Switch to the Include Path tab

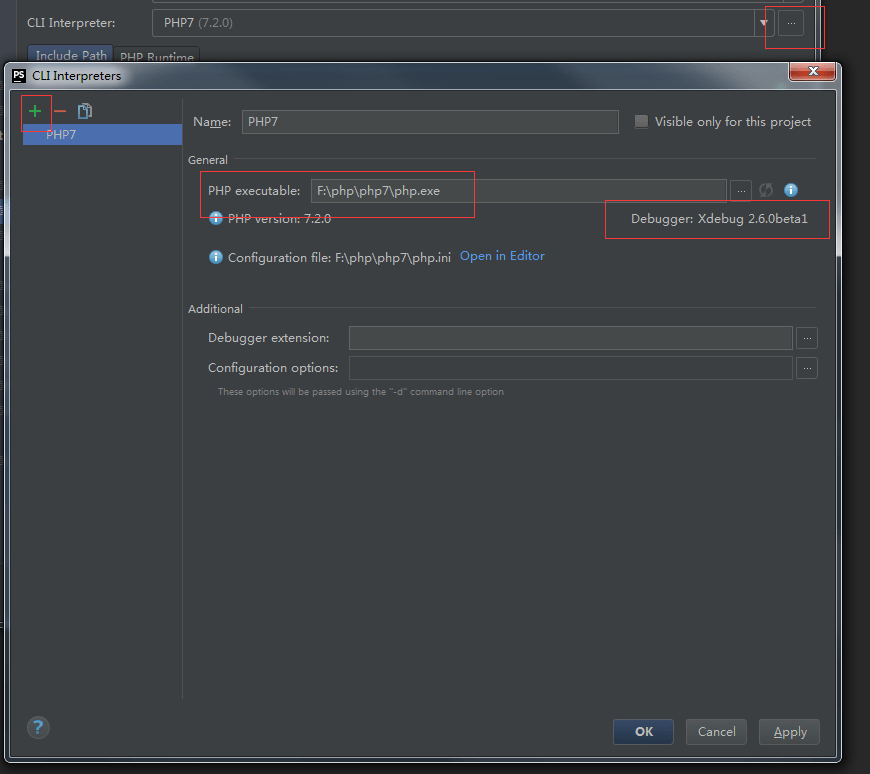70,54
